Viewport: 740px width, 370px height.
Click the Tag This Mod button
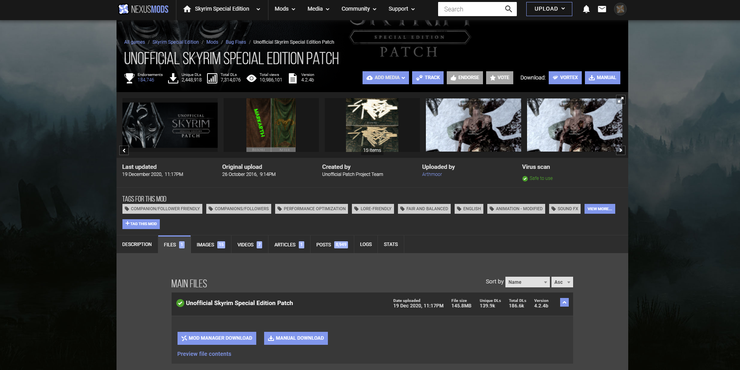[141, 224]
